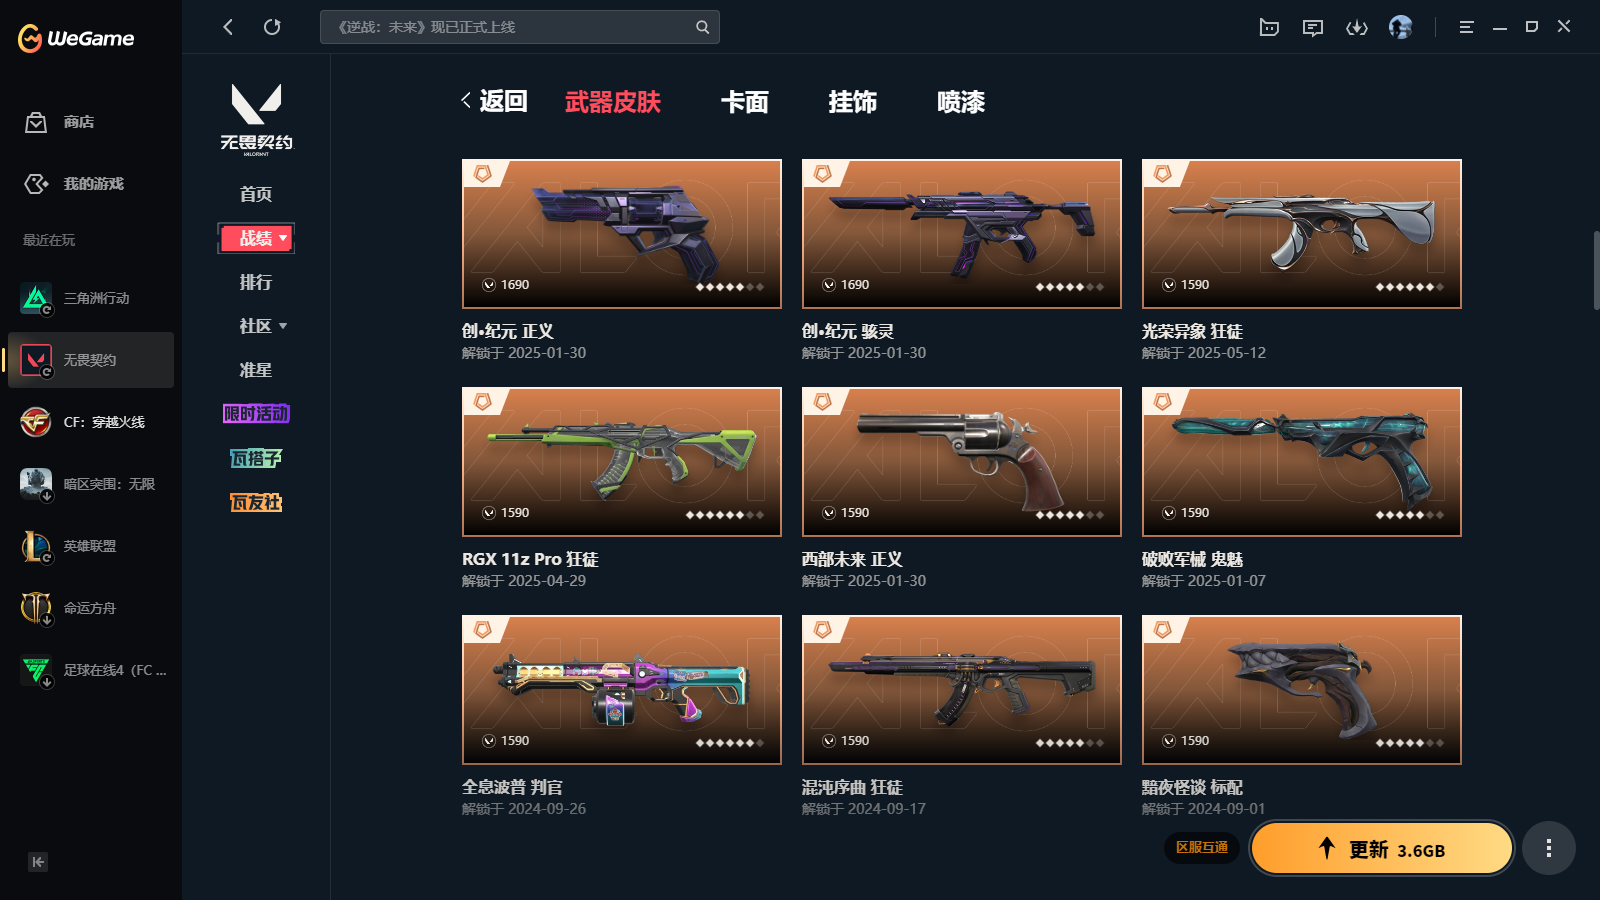Launch 英雄联盟 from the games list
The width and height of the screenshot is (1600, 900).
(x=91, y=546)
